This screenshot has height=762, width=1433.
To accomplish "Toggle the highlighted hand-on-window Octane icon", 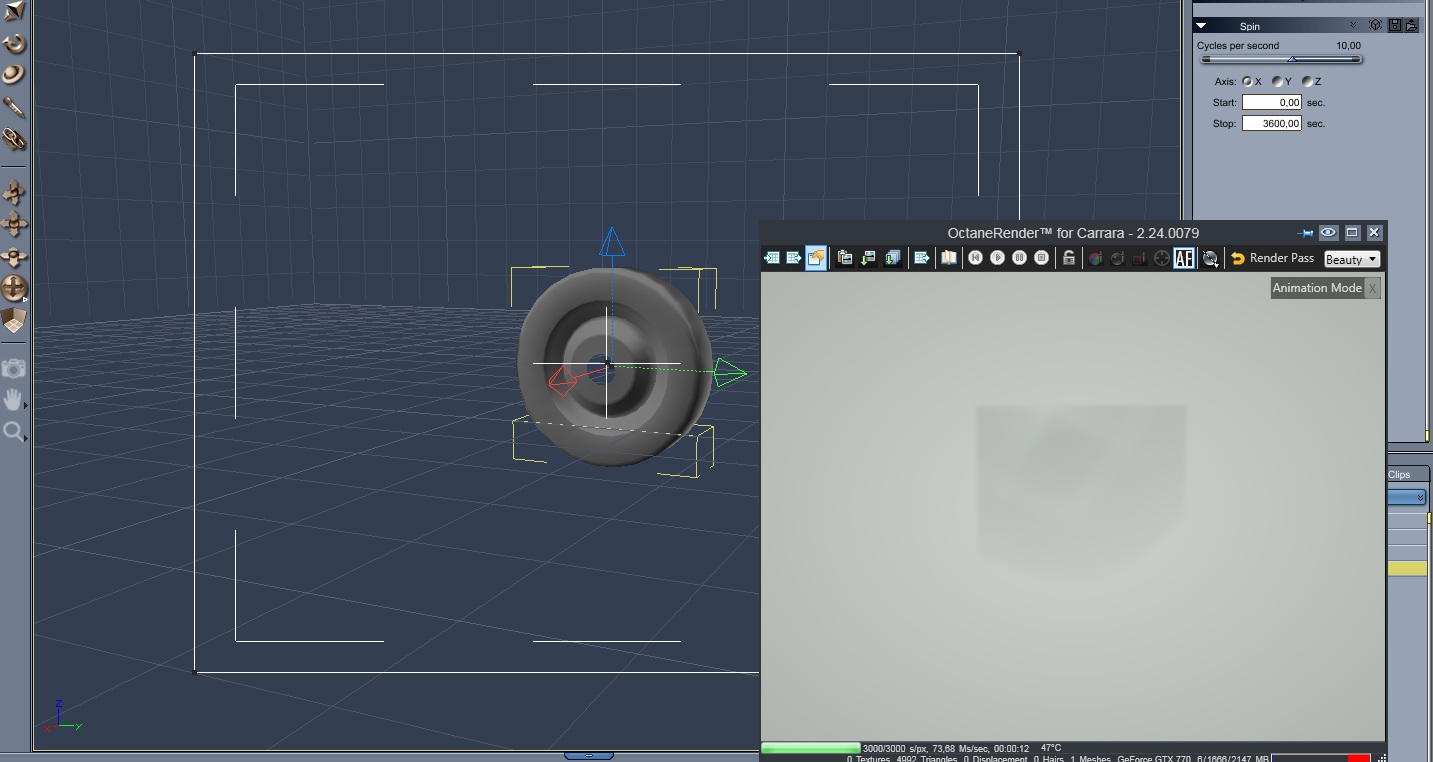I will tap(816, 259).
